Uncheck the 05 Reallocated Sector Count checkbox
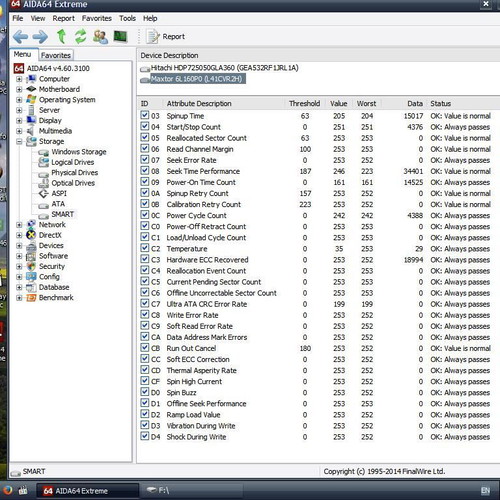Viewport: 500px width, 500px height. coord(145,137)
